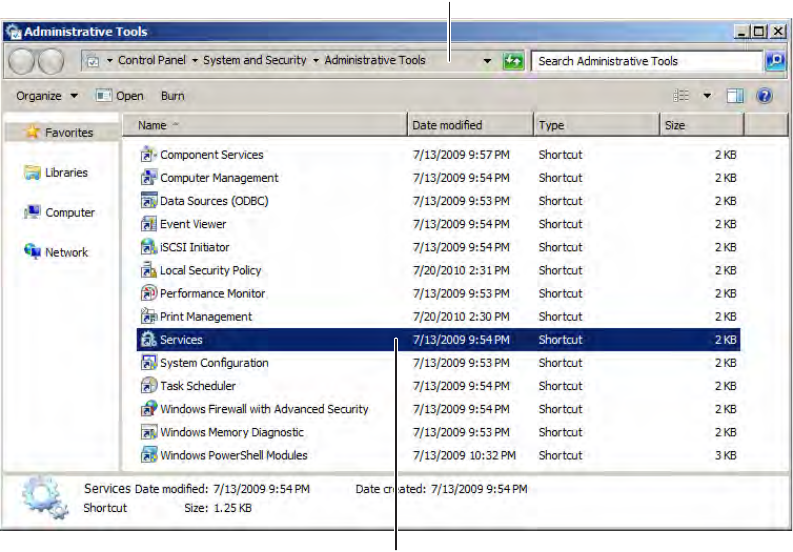Click the iSCSI Initiator icon
Image resolution: width=793 pixels, height=552 pixels.
149,247
